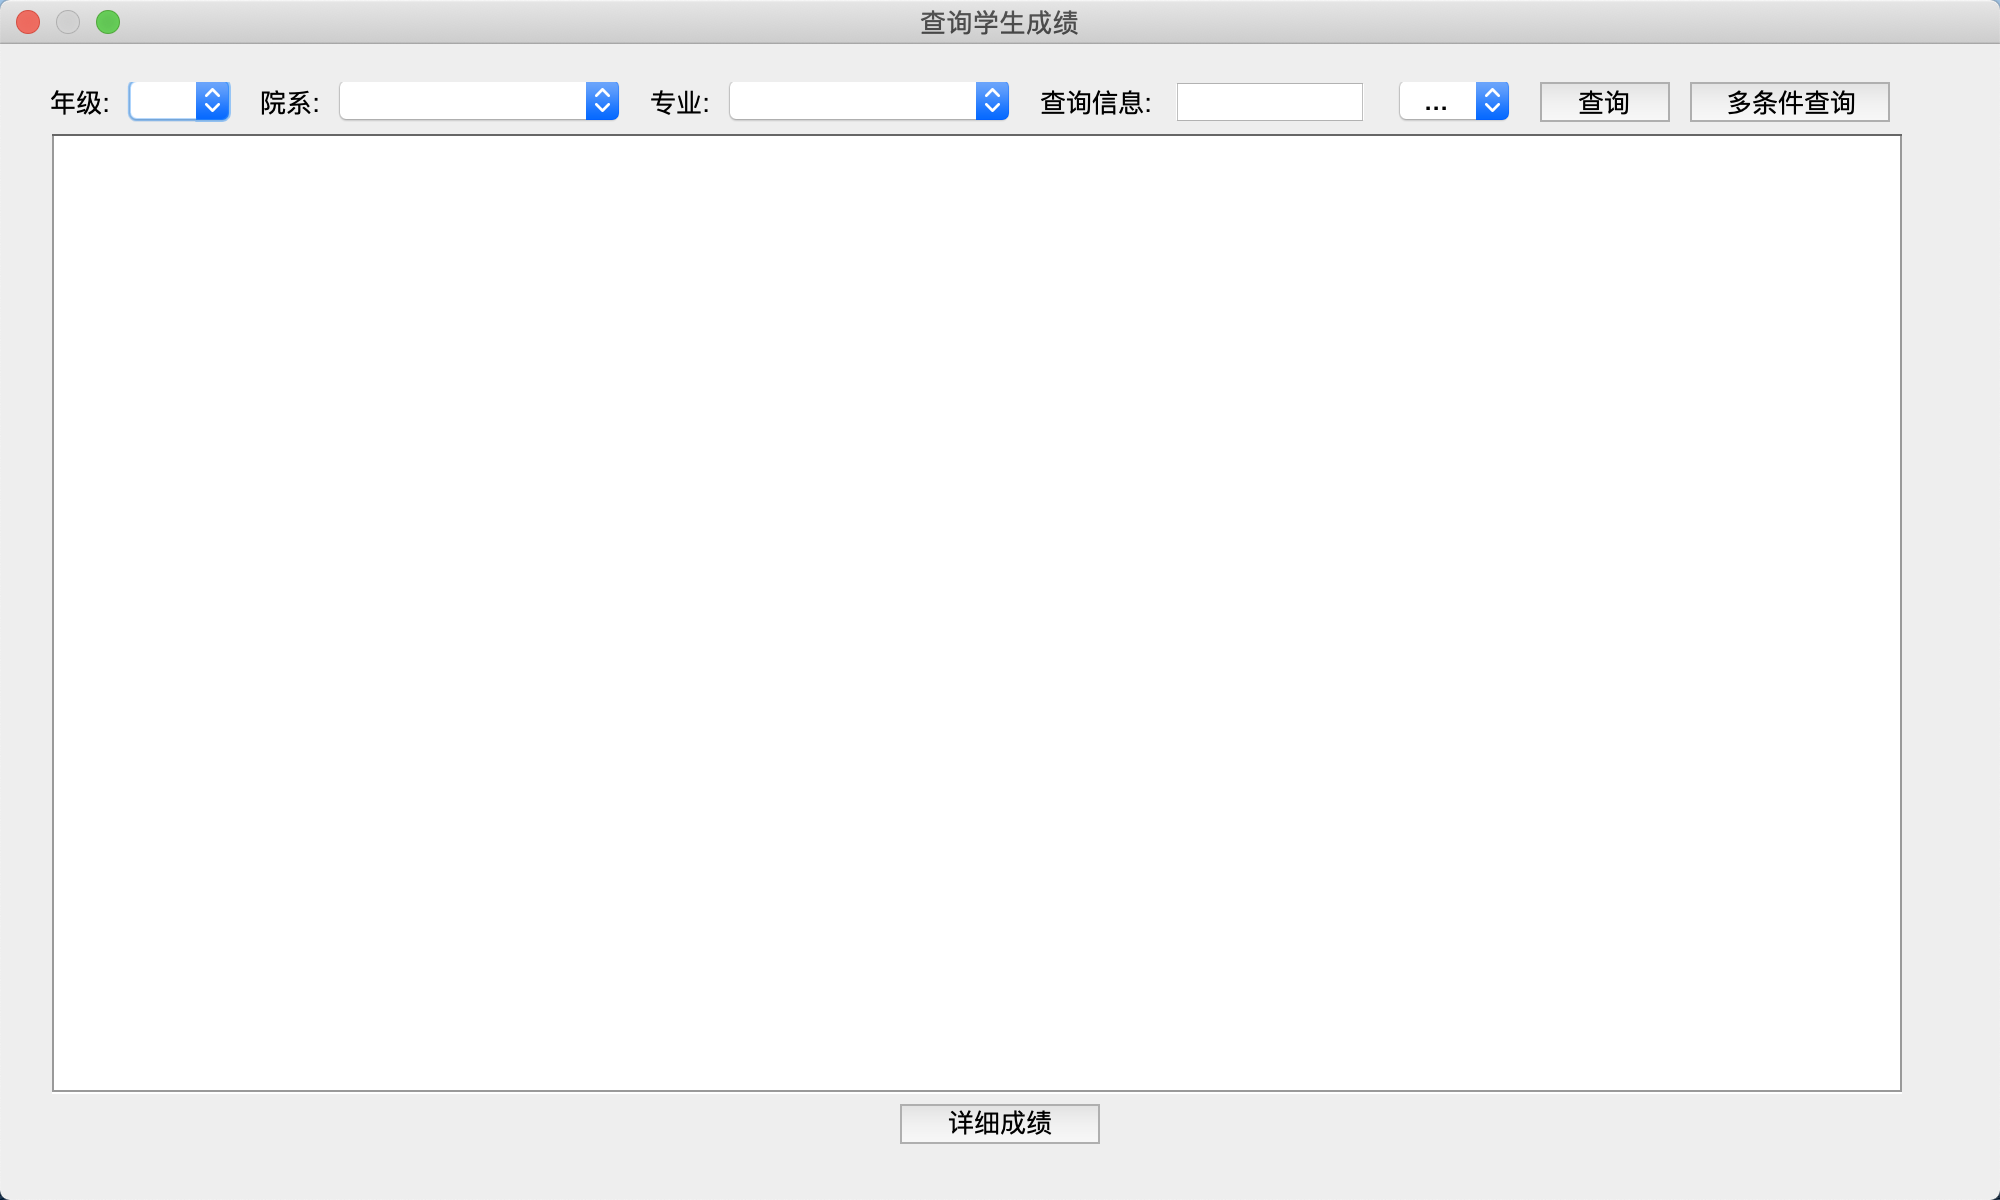Image resolution: width=2000 pixels, height=1200 pixels.
Task: Click the window title 查询学生成绩
Action: [999, 21]
